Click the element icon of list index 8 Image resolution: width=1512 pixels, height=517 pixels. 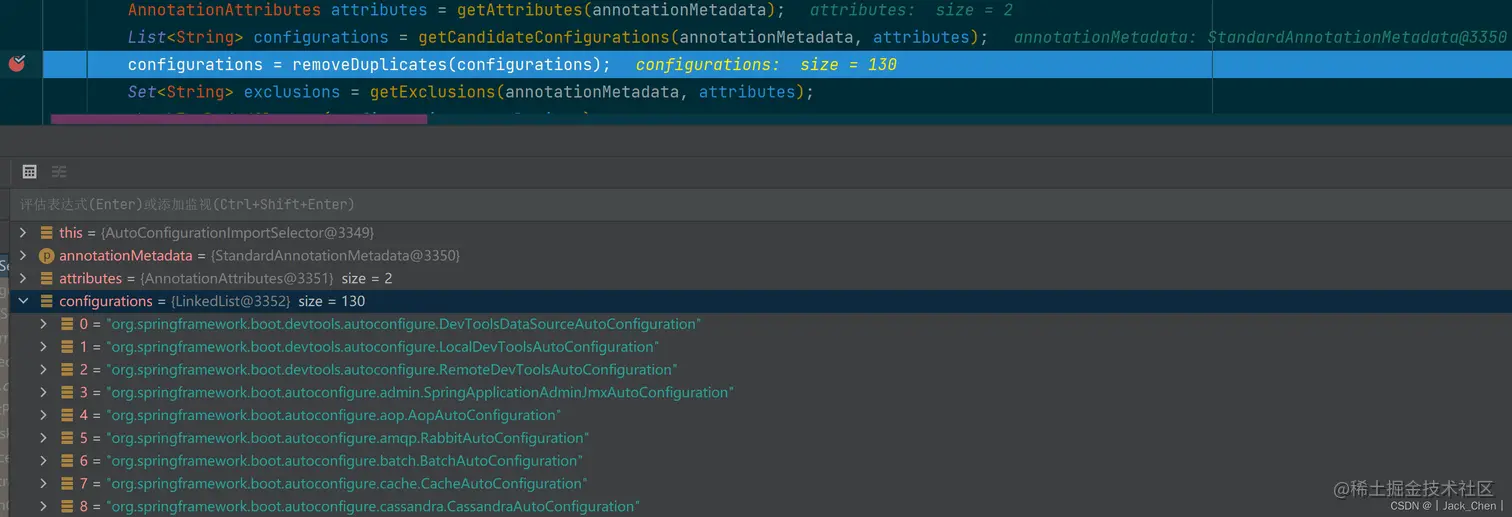(x=66, y=506)
